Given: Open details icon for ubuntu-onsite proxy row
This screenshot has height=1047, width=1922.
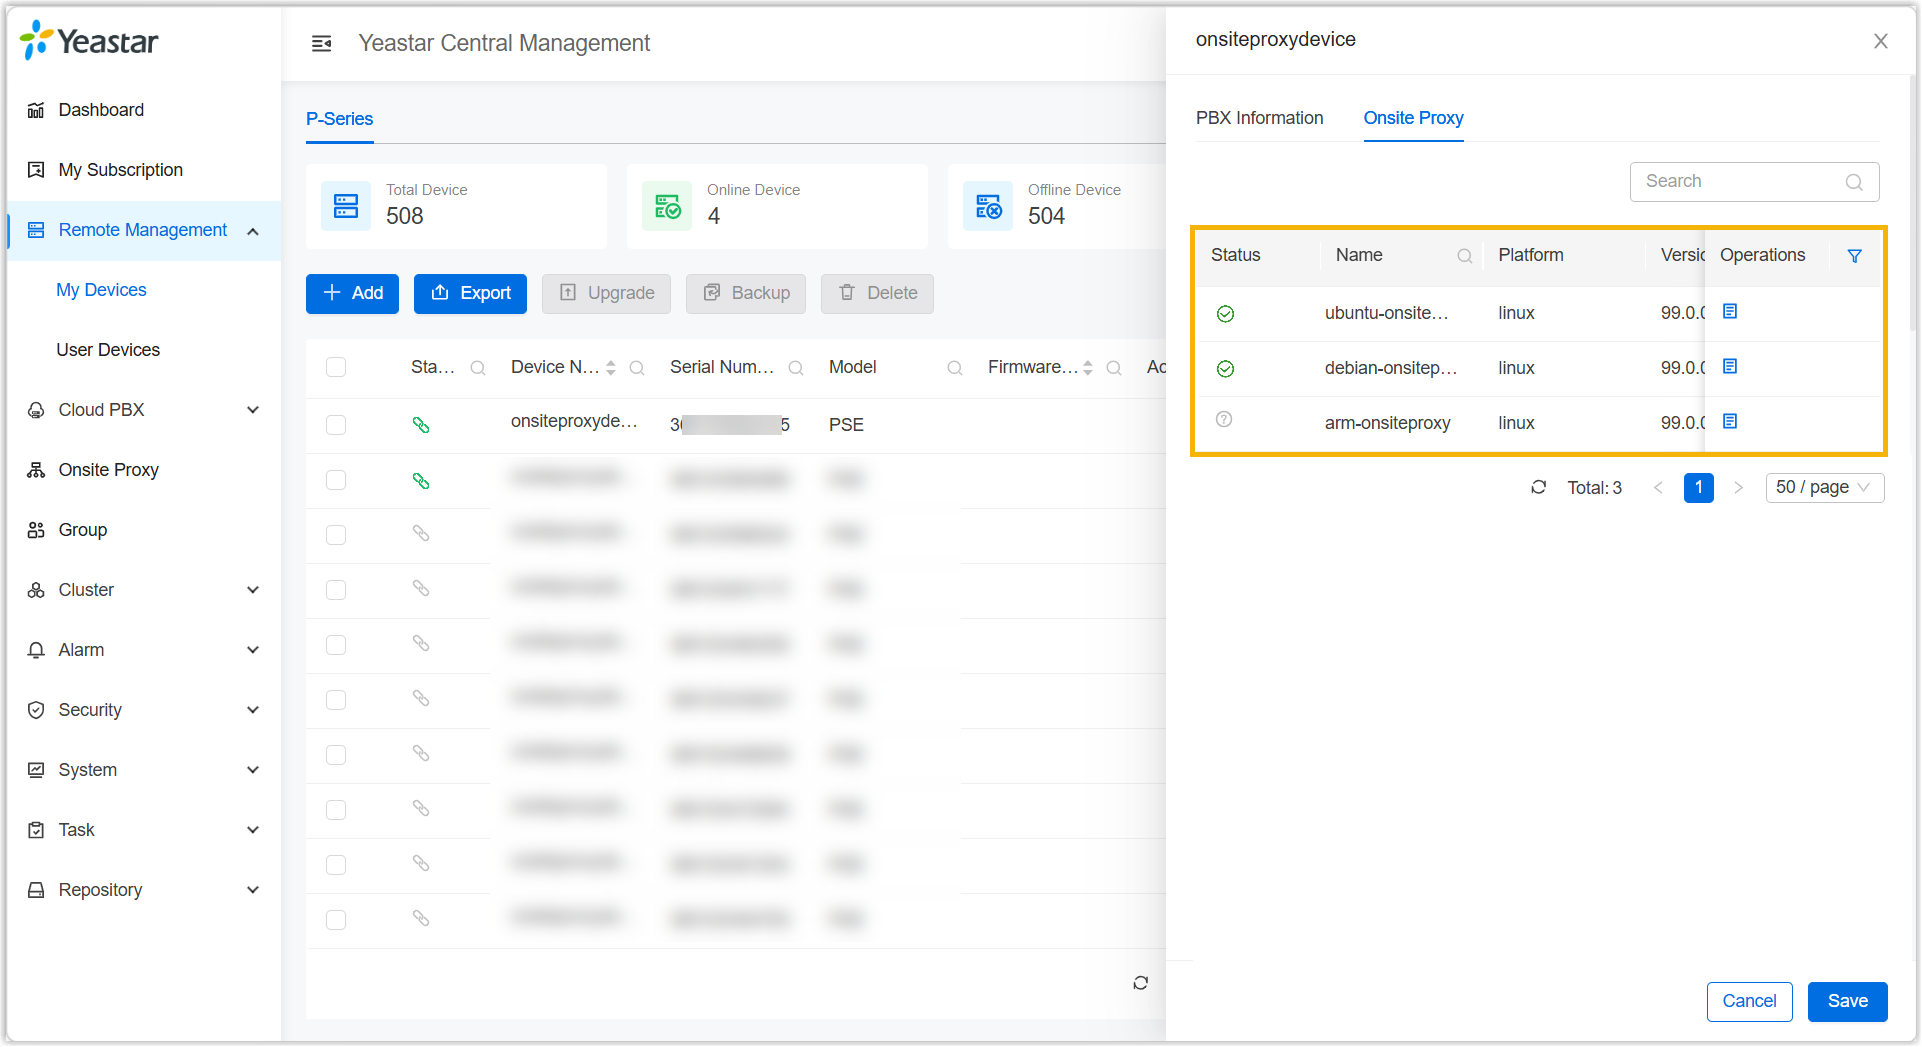Looking at the screenshot, I should click(x=1730, y=312).
